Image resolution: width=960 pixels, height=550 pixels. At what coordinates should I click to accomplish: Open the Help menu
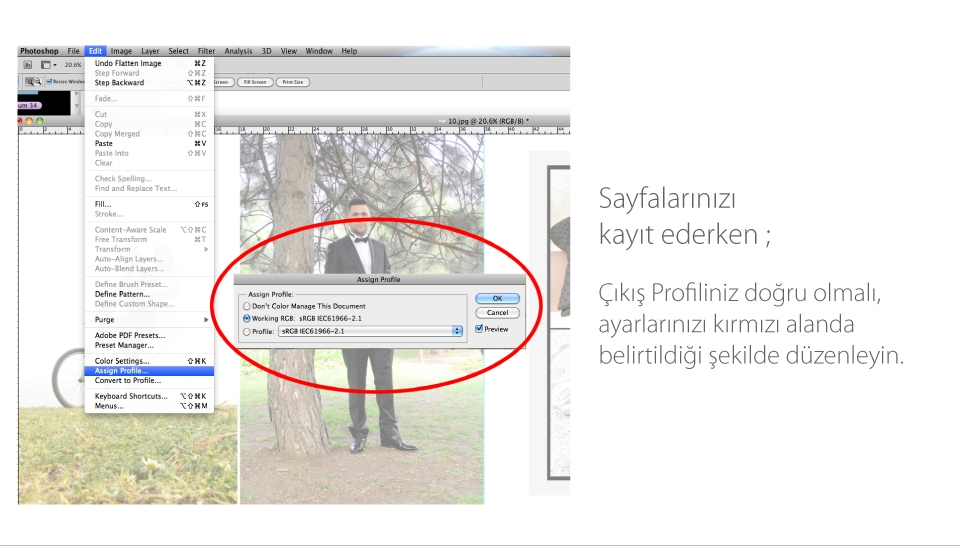point(349,51)
